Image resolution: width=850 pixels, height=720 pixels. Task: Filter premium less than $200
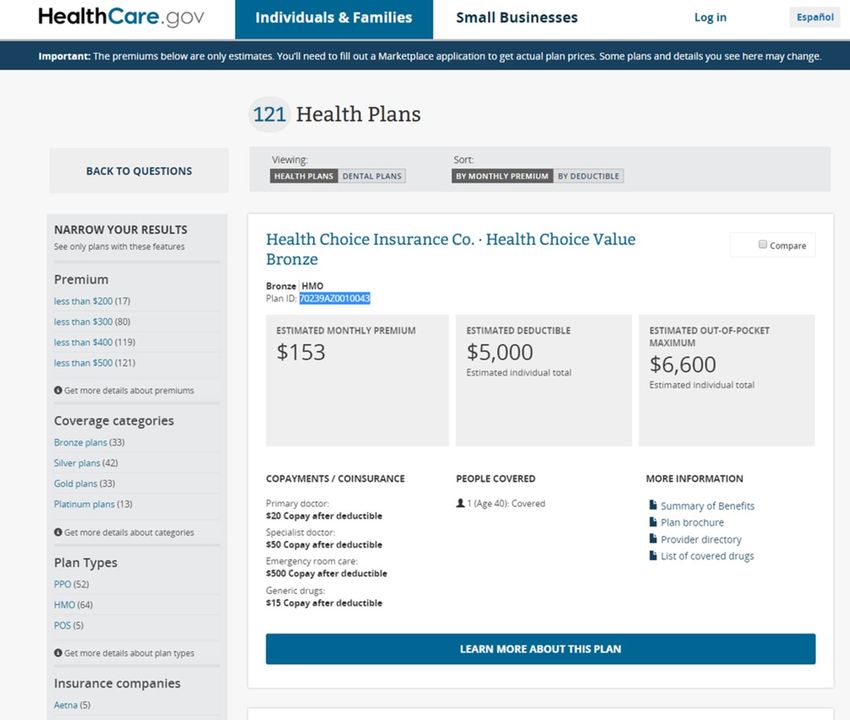(83, 301)
